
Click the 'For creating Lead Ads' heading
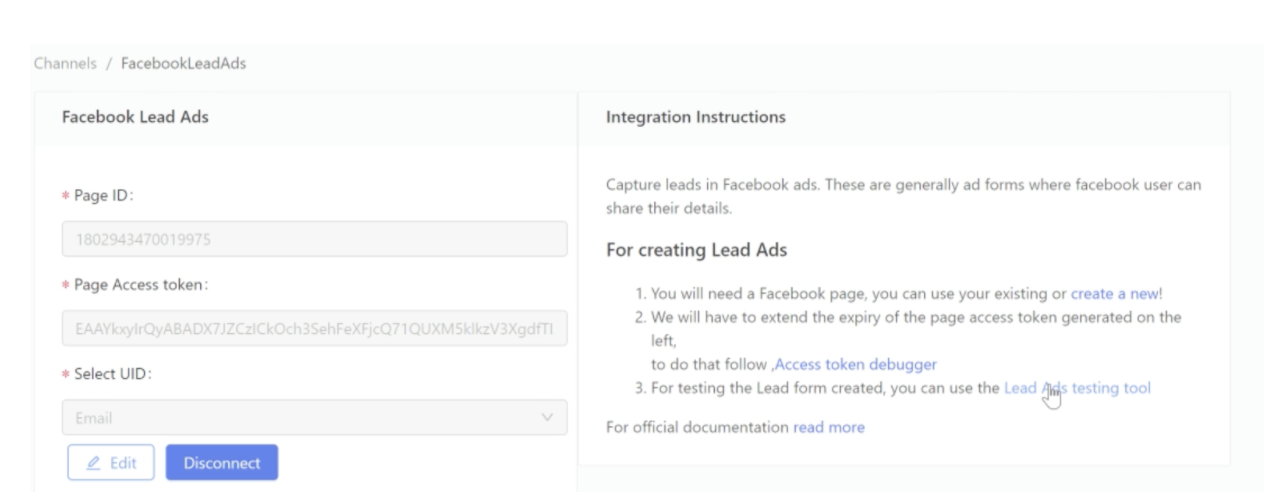[x=697, y=250]
